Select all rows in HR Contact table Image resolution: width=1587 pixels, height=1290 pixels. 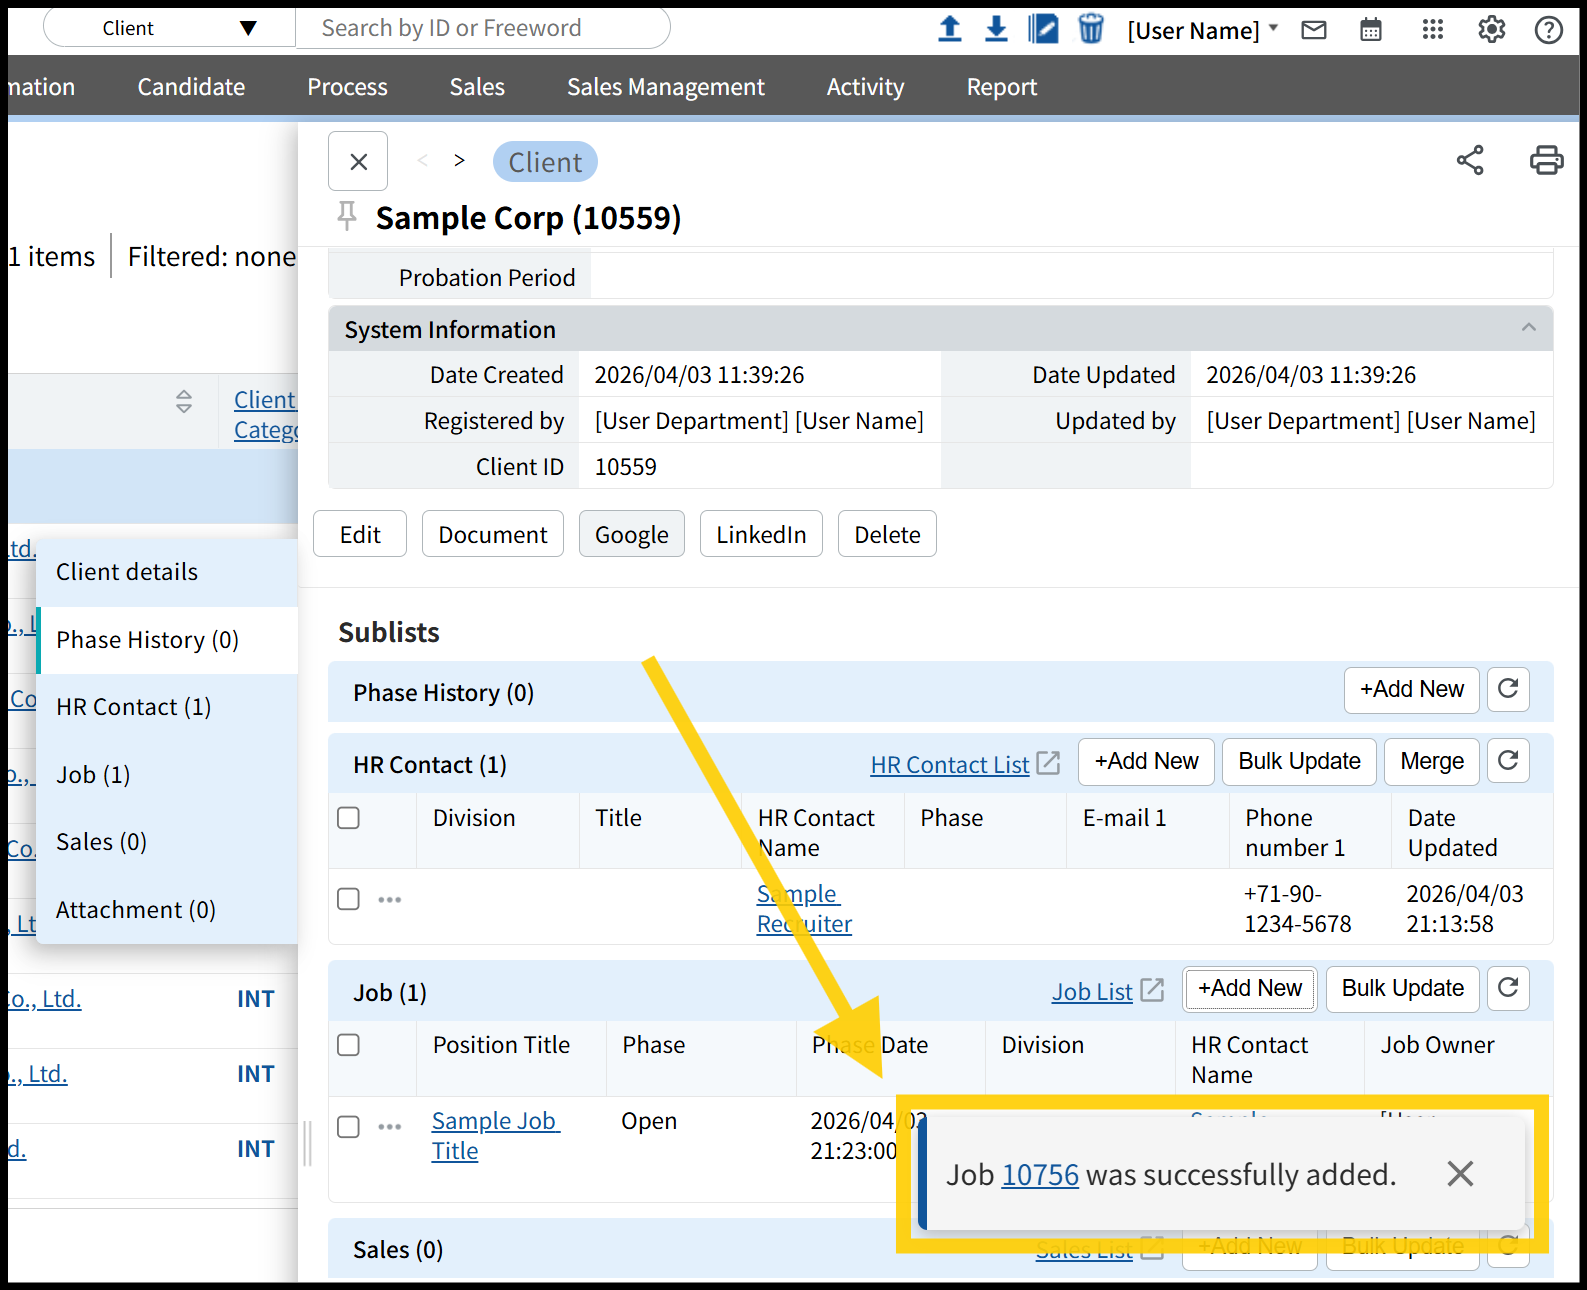(x=348, y=818)
